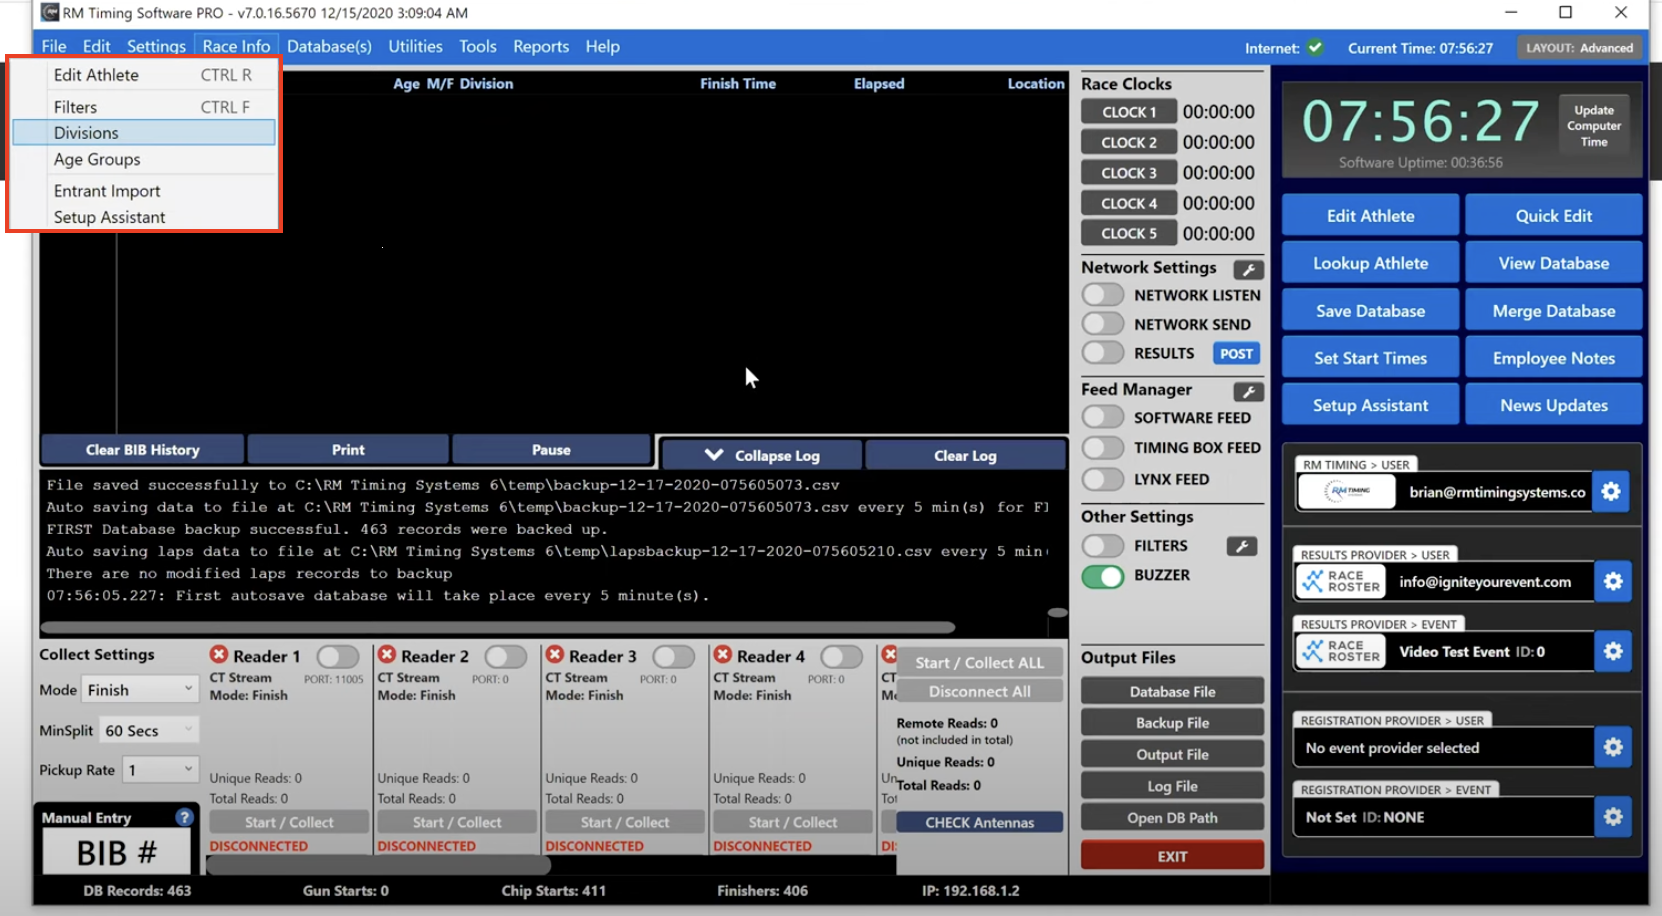Open the Reports menu

[x=540, y=46]
